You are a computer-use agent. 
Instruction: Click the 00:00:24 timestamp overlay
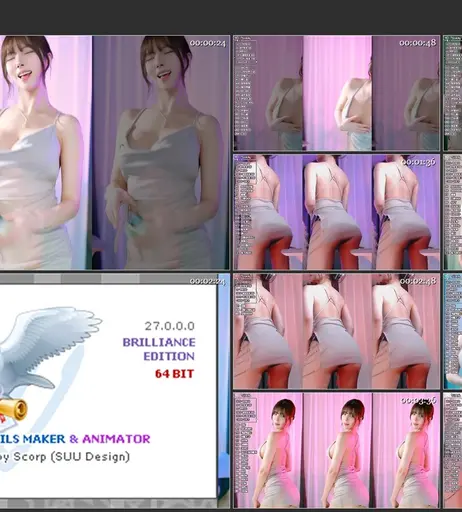click(208, 43)
